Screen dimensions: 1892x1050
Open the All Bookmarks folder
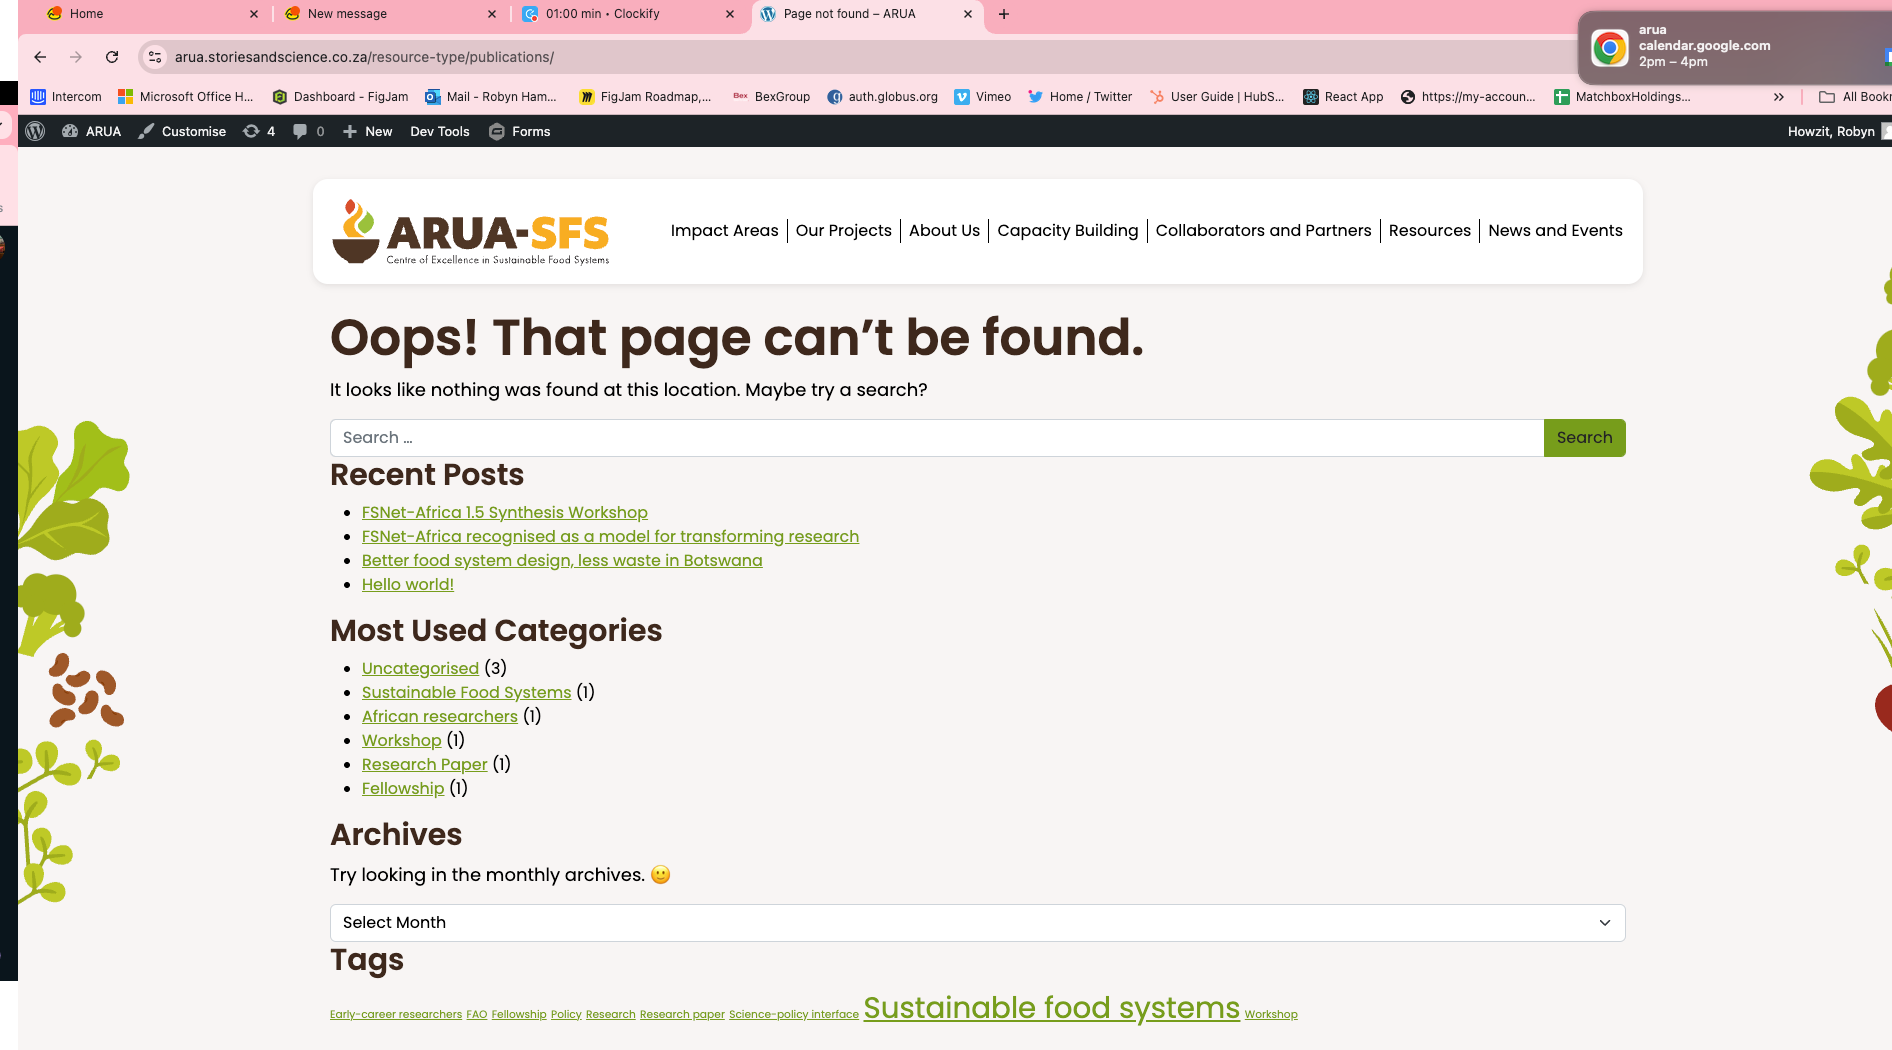(1855, 96)
